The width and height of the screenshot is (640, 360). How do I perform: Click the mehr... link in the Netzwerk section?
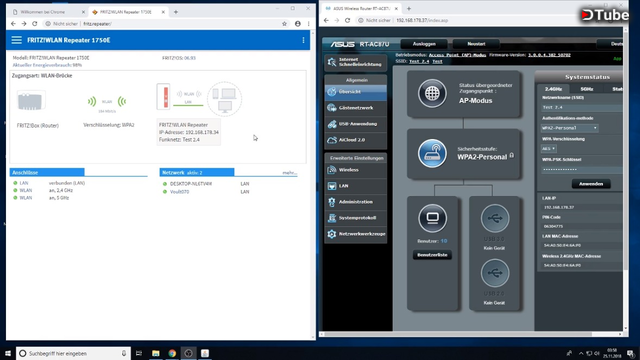pos(289,173)
